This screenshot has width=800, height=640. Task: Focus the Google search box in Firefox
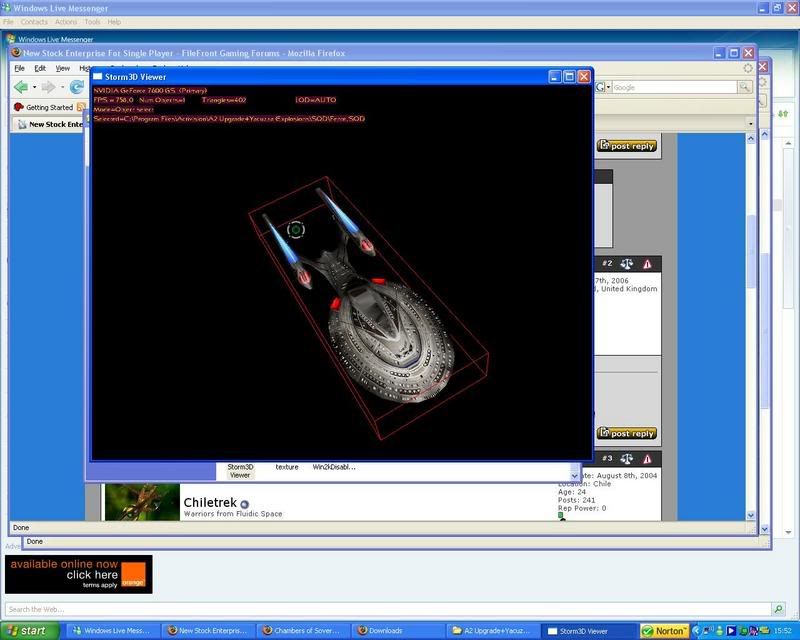click(x=674, y=87)
